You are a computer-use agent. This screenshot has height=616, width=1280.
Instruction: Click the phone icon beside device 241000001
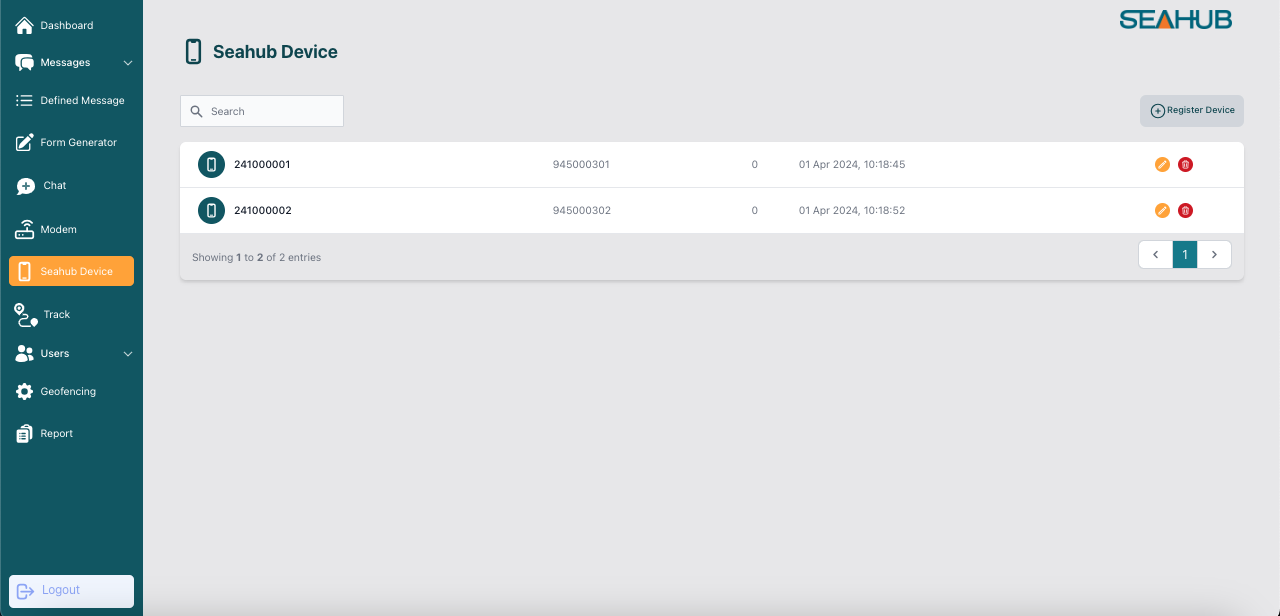pos(211,165)
